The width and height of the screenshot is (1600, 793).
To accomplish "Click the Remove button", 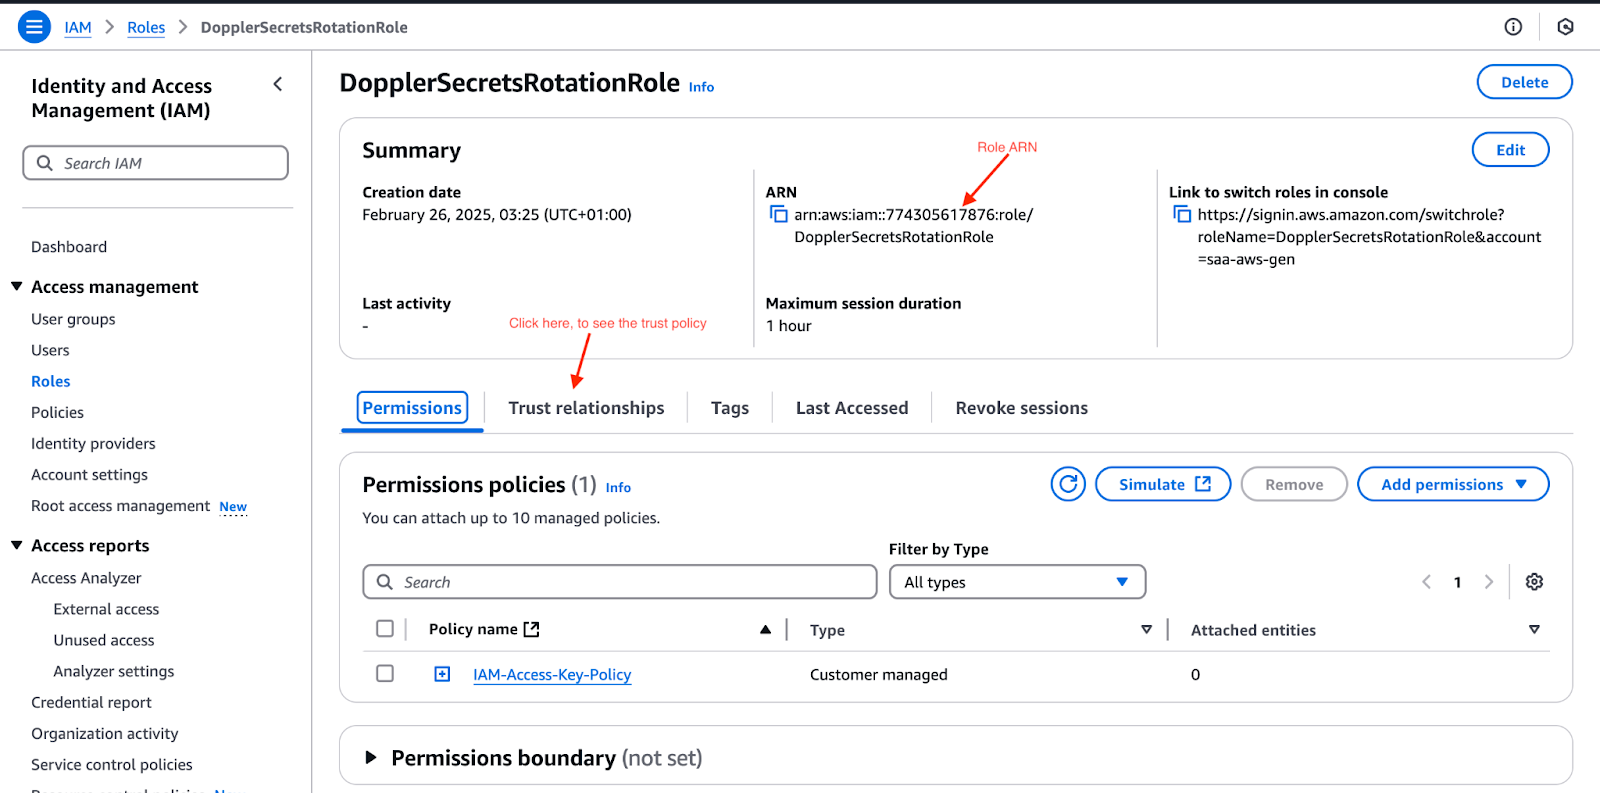I will pos(1294,484).
